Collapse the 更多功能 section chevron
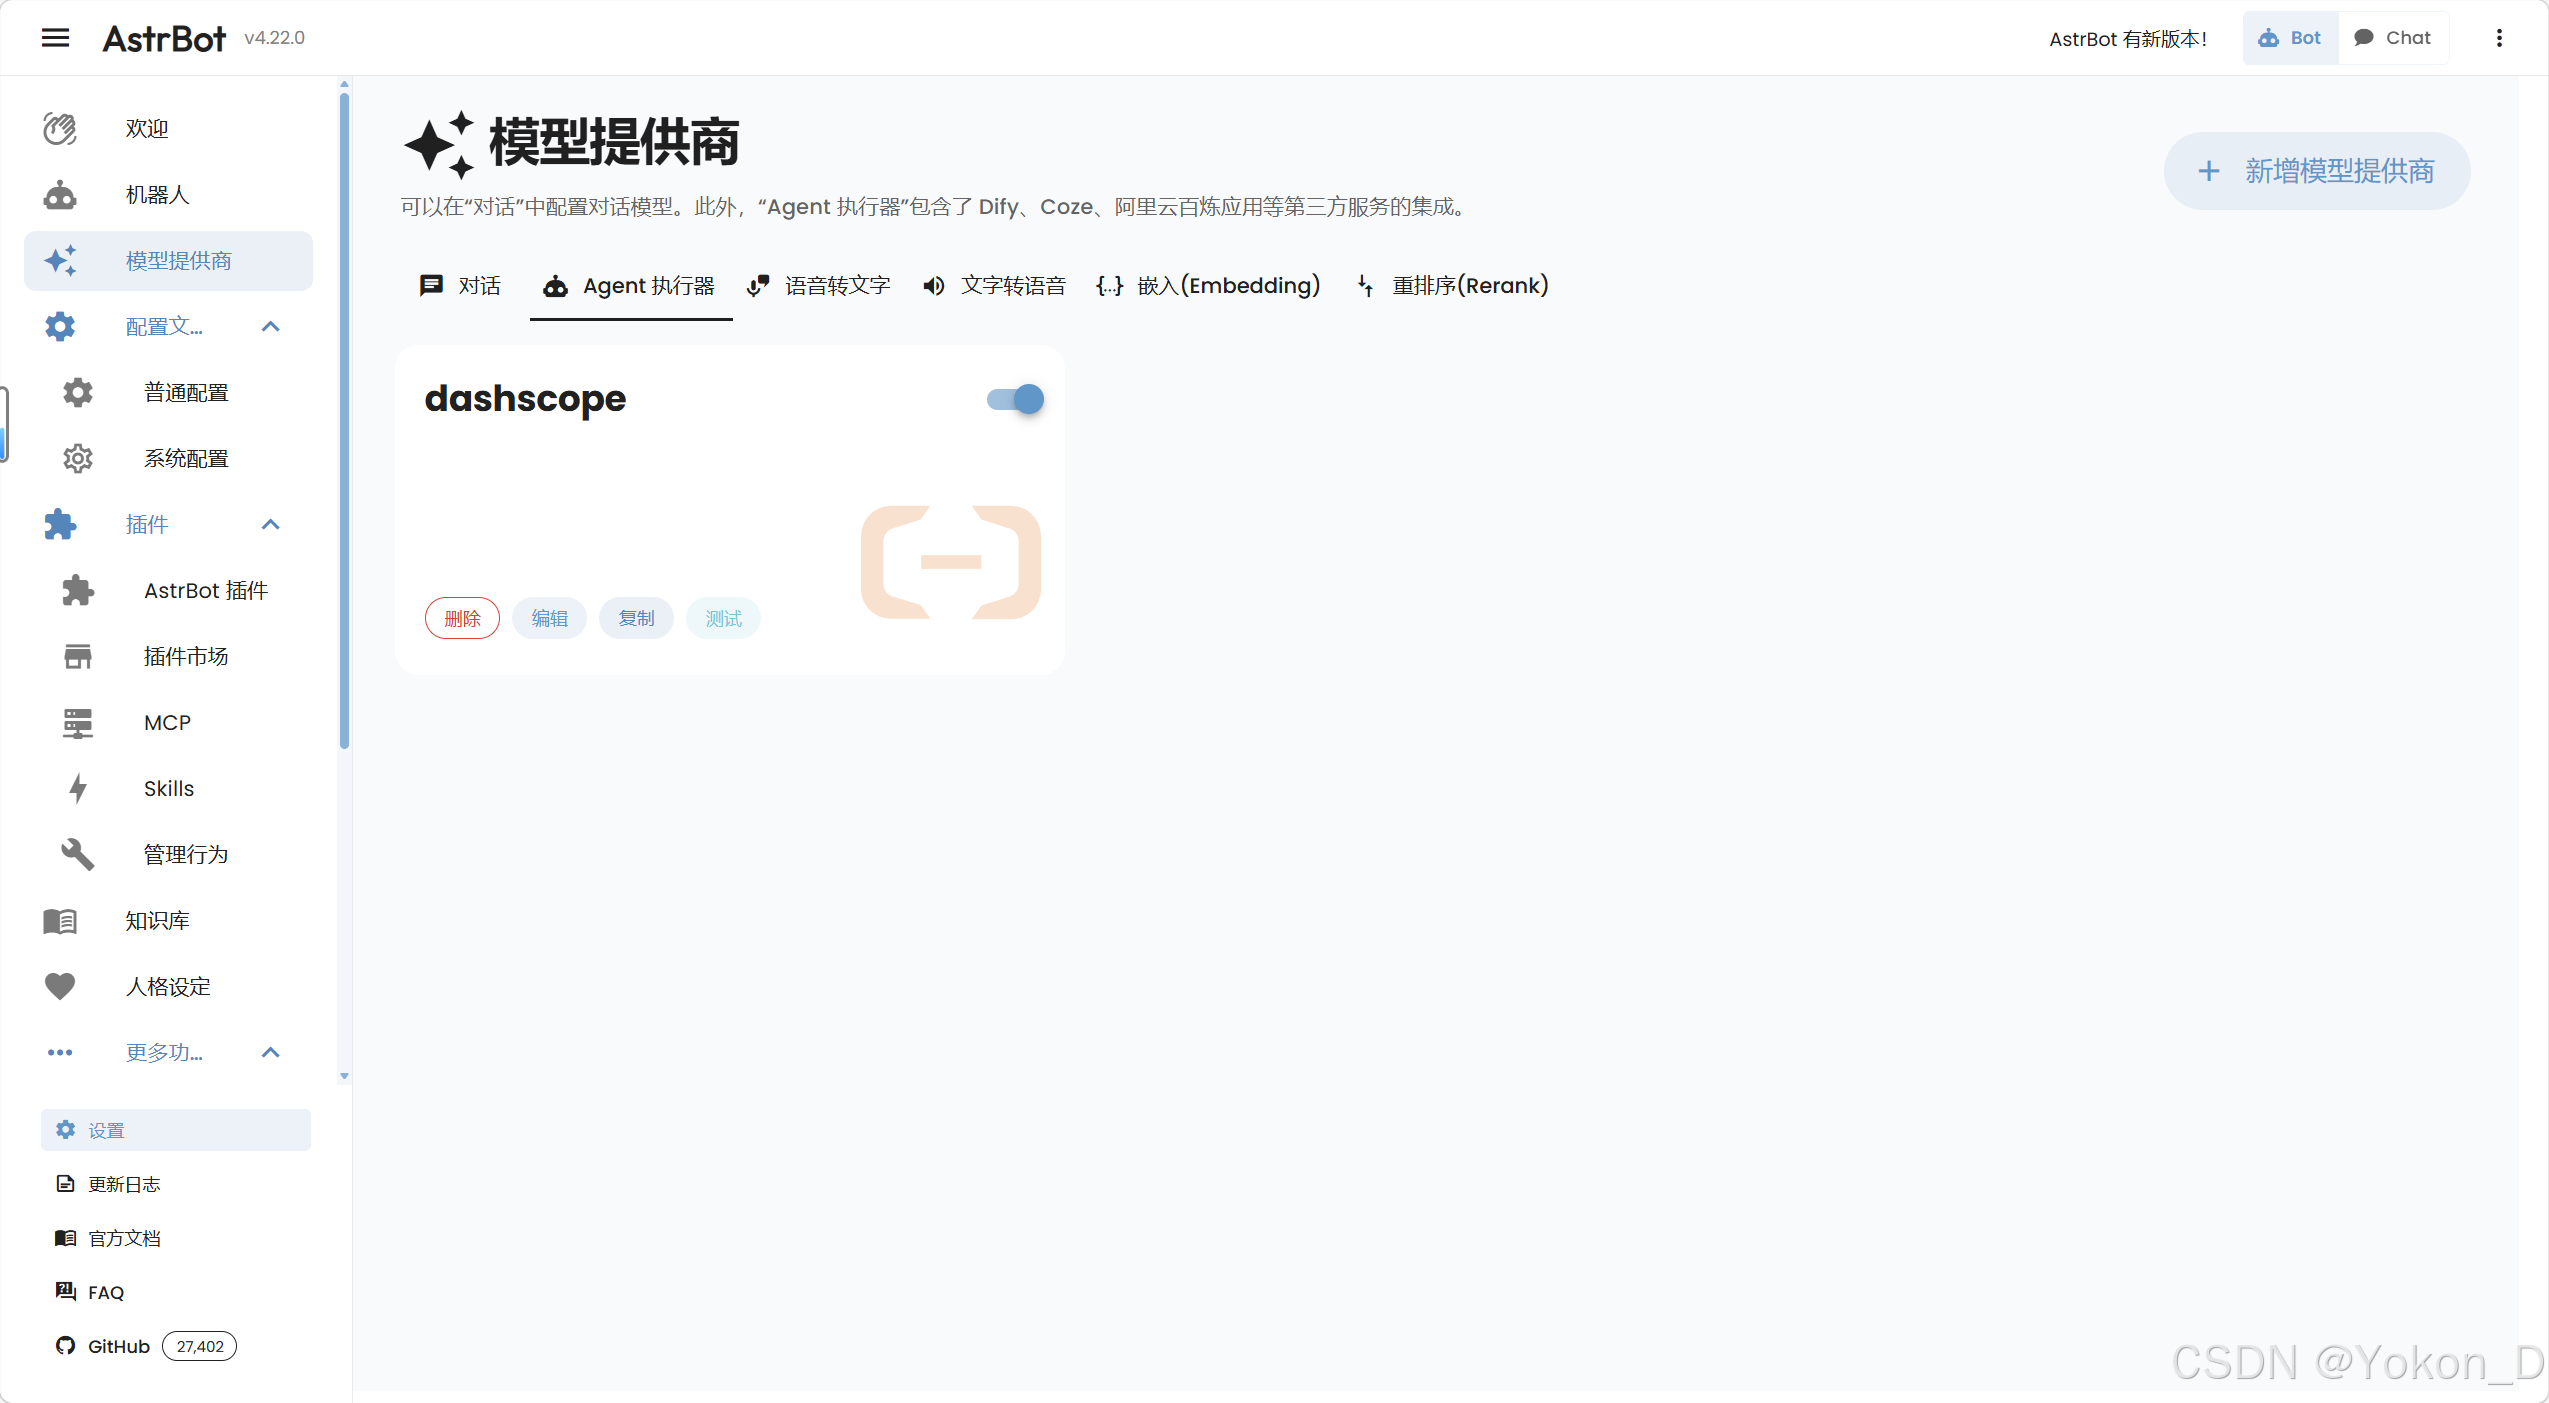This screenshot has height=1403, width=2549. click(x=270, y=1053)
